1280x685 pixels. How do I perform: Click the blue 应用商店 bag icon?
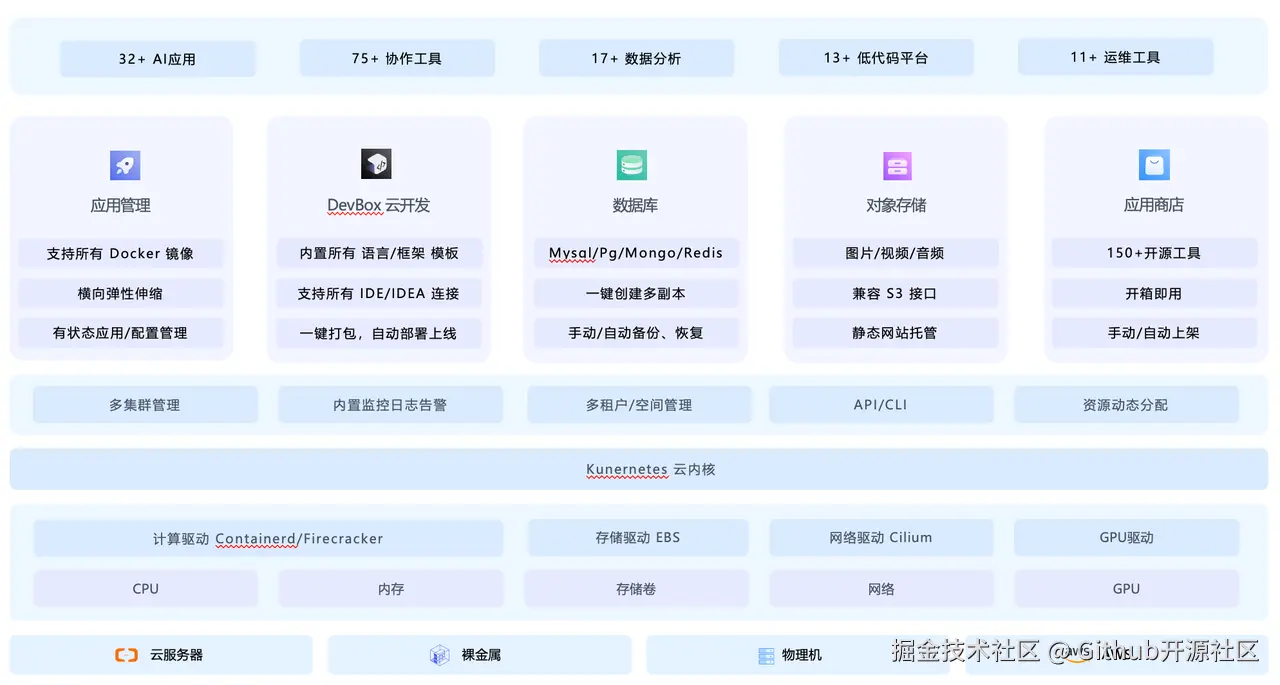tap(1154, 165)
